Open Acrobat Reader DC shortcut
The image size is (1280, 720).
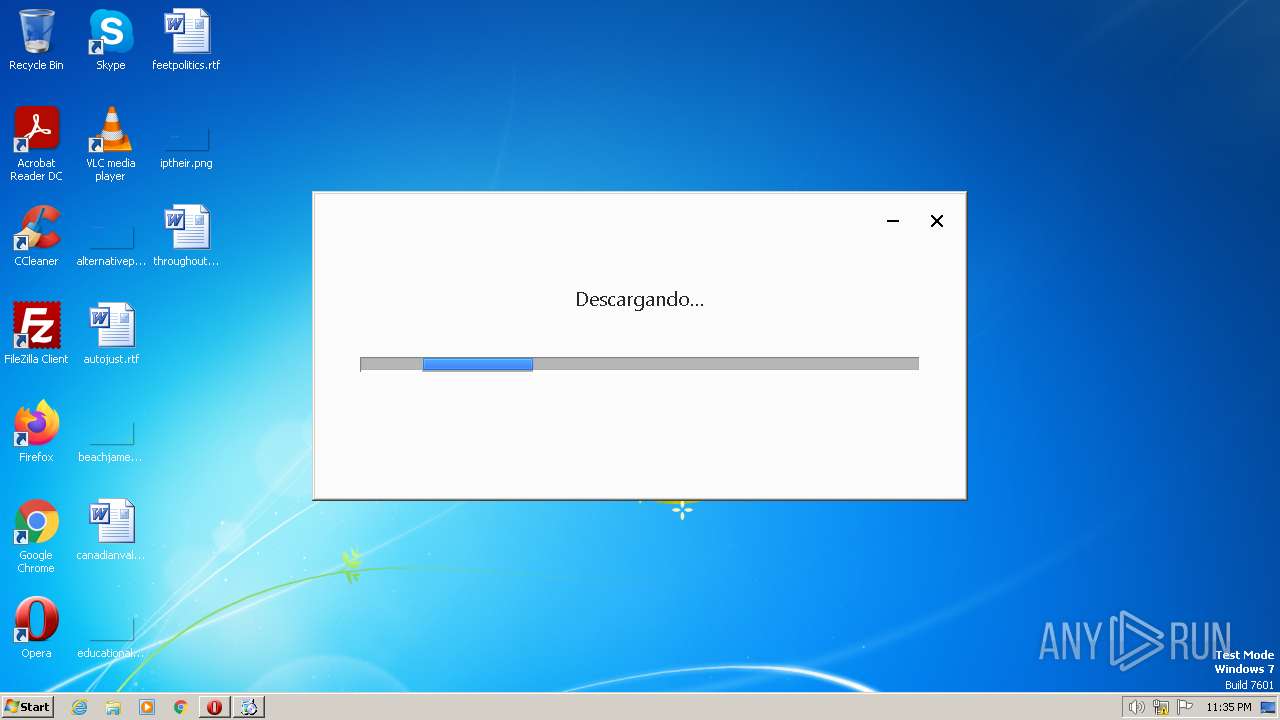click(x=36, y=144)
